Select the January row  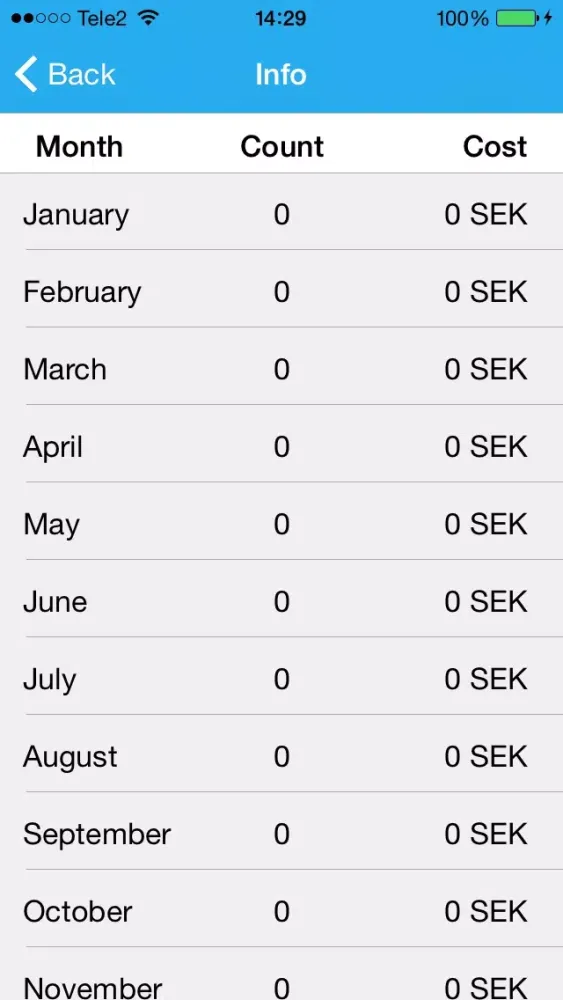[281, 211]
